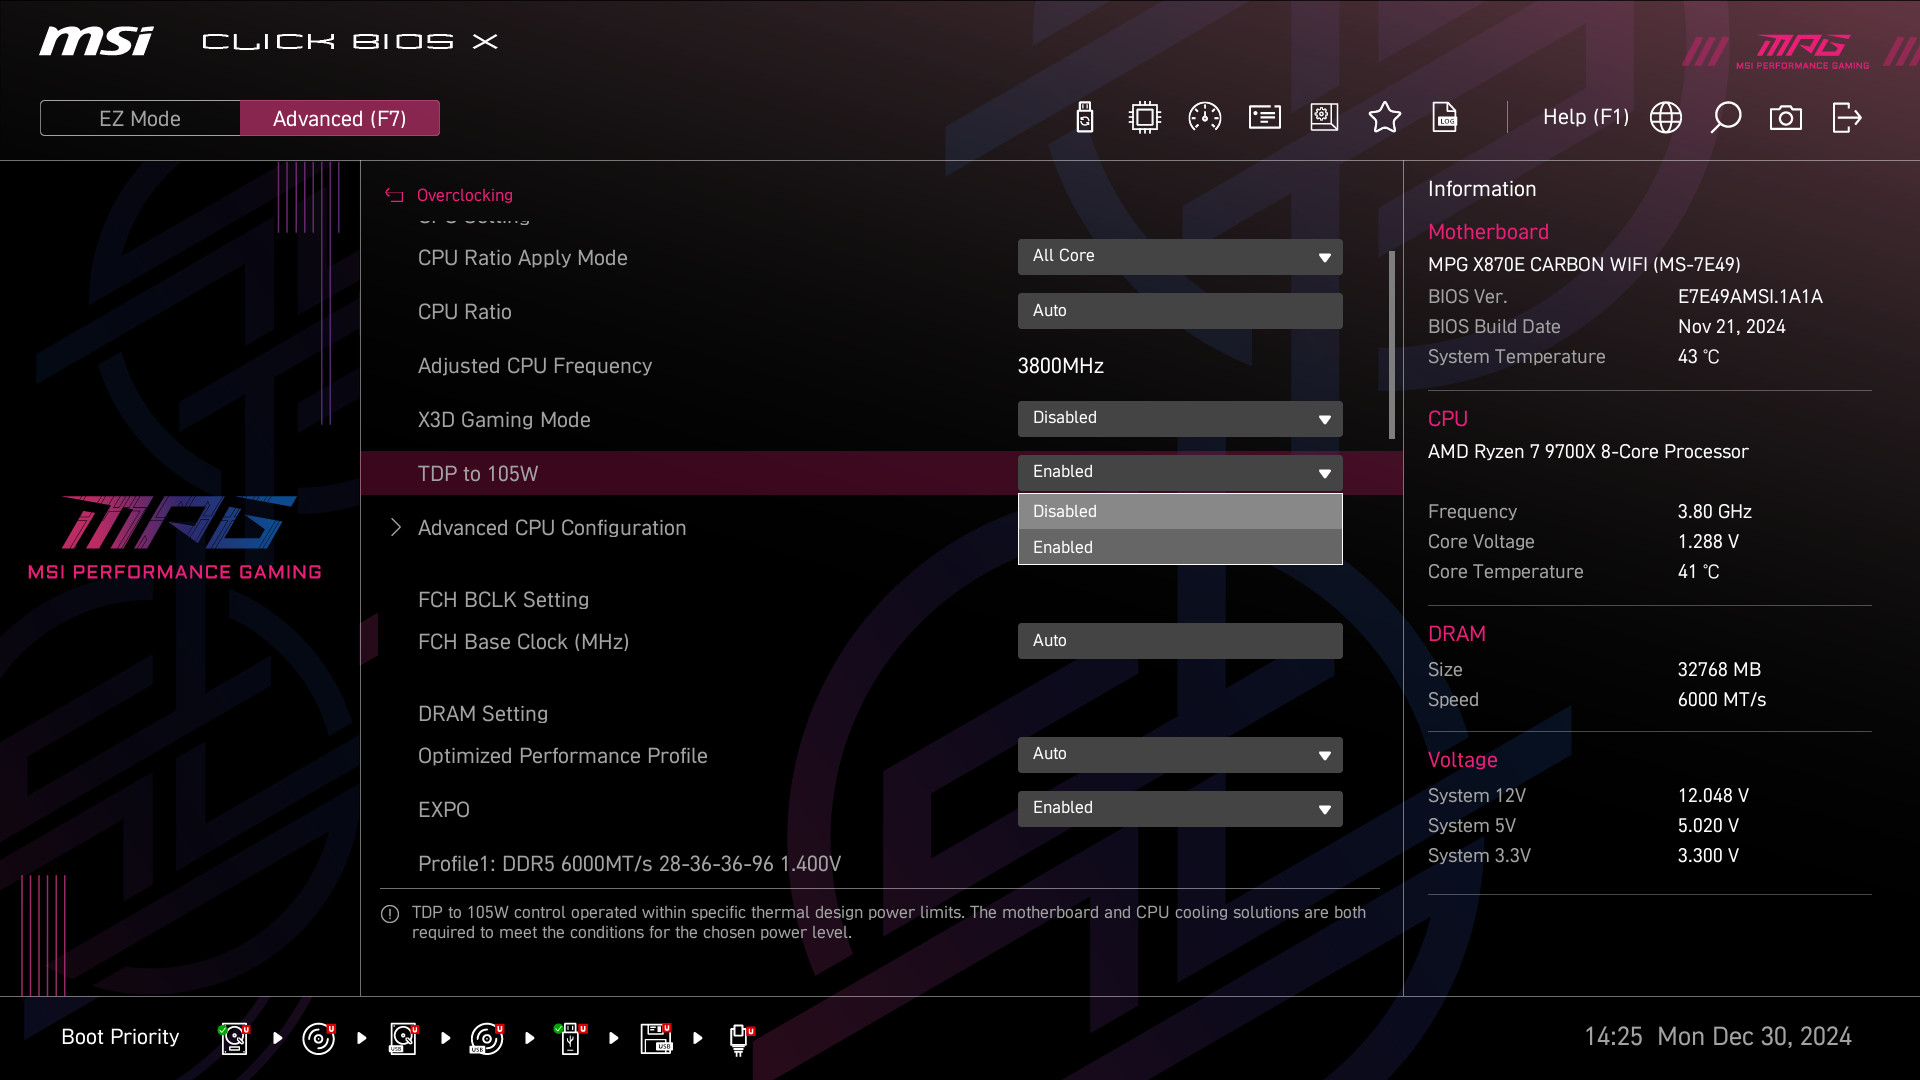This screenshot has width=1920, height=1080.
Task: Click the Motherboard heading in Information panel
Action: (1488, 232)
